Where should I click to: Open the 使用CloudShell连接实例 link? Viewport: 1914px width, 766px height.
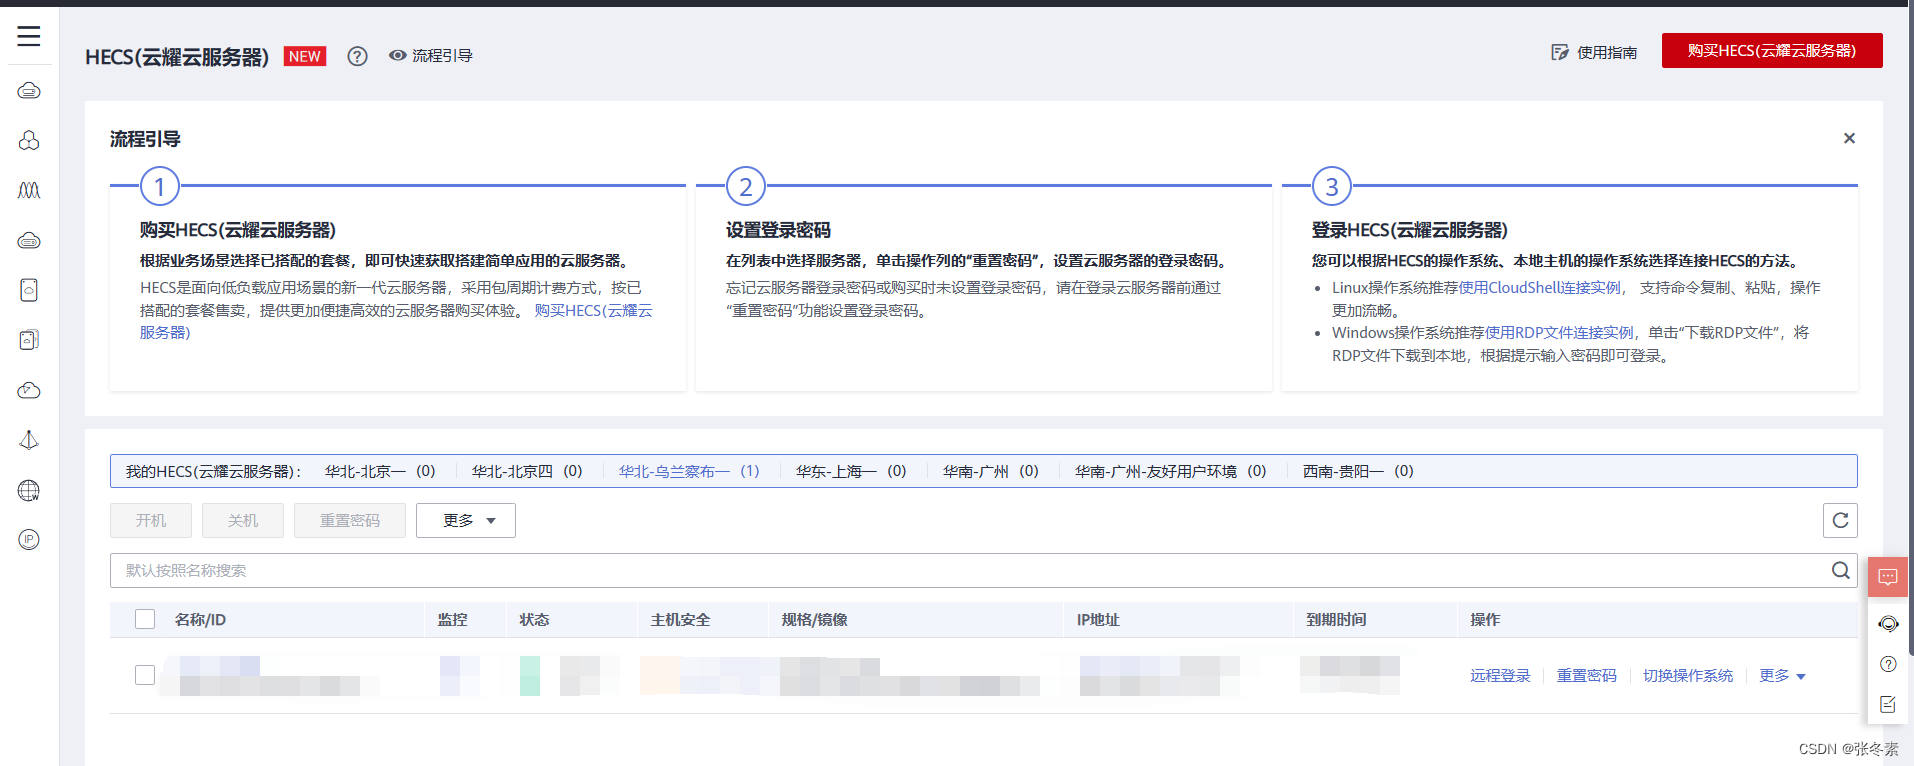(1539, 288)
